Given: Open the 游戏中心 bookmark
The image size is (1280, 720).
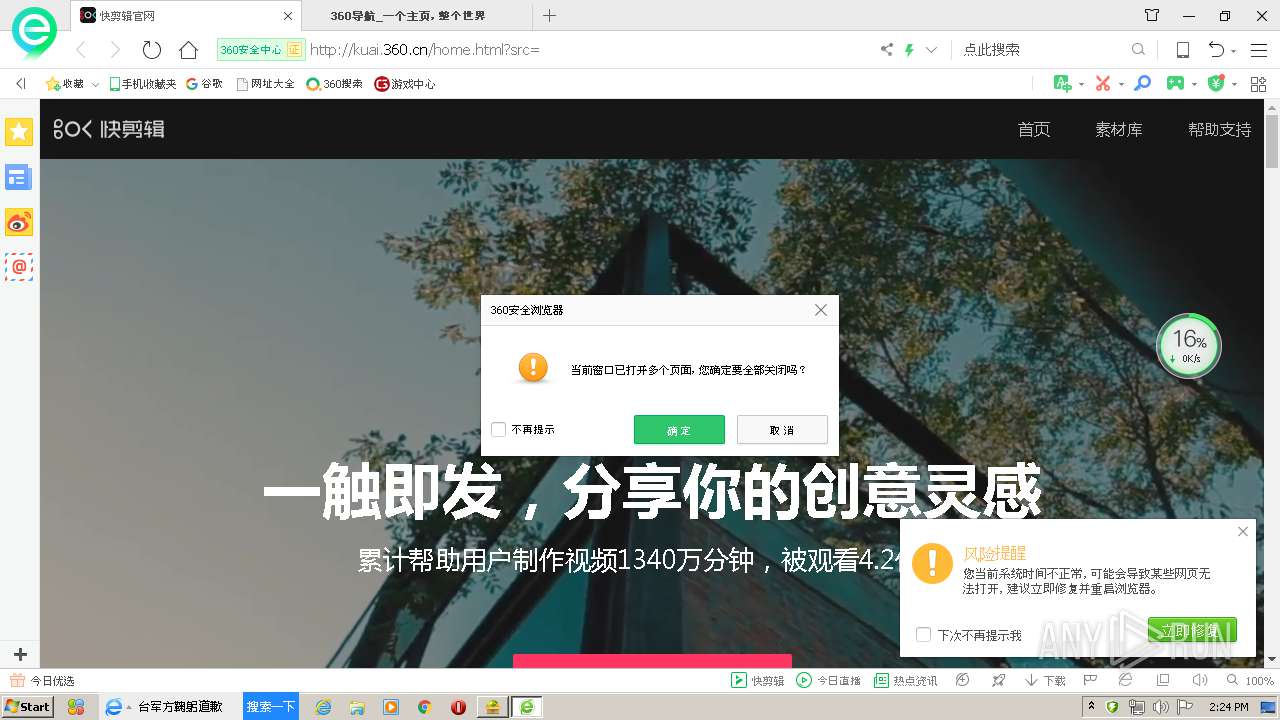Looking at the screenshot, I should tap(404, 84).
